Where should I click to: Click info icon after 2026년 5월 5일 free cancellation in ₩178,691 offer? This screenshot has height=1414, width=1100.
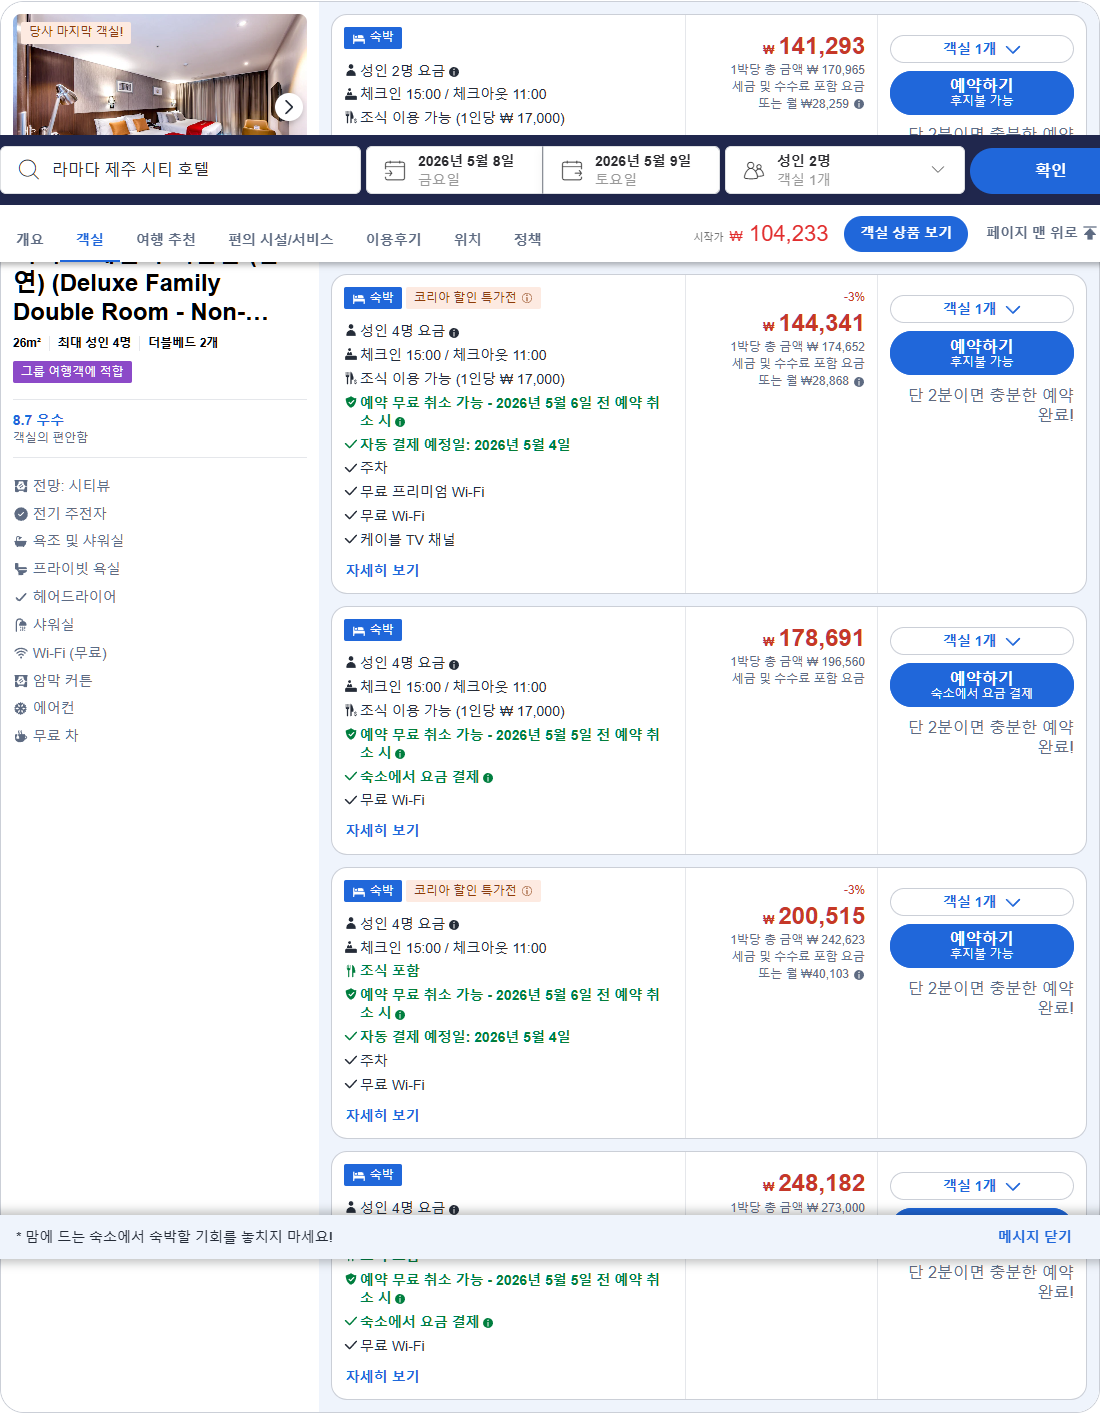pos(400,754)
